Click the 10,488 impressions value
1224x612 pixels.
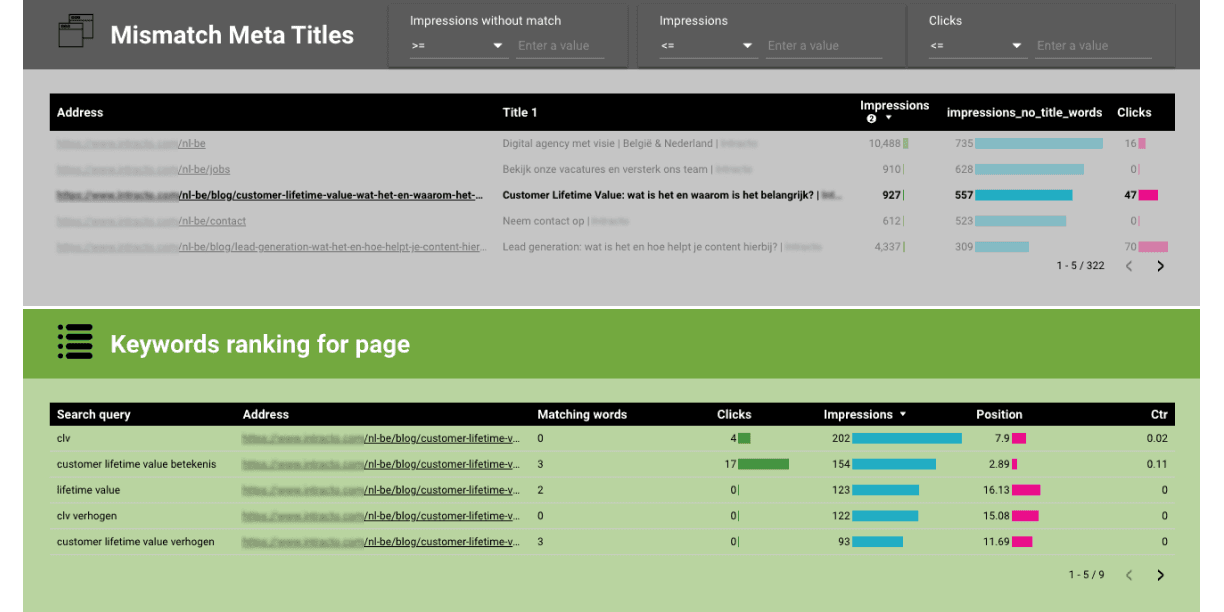(x=884, y=144)
